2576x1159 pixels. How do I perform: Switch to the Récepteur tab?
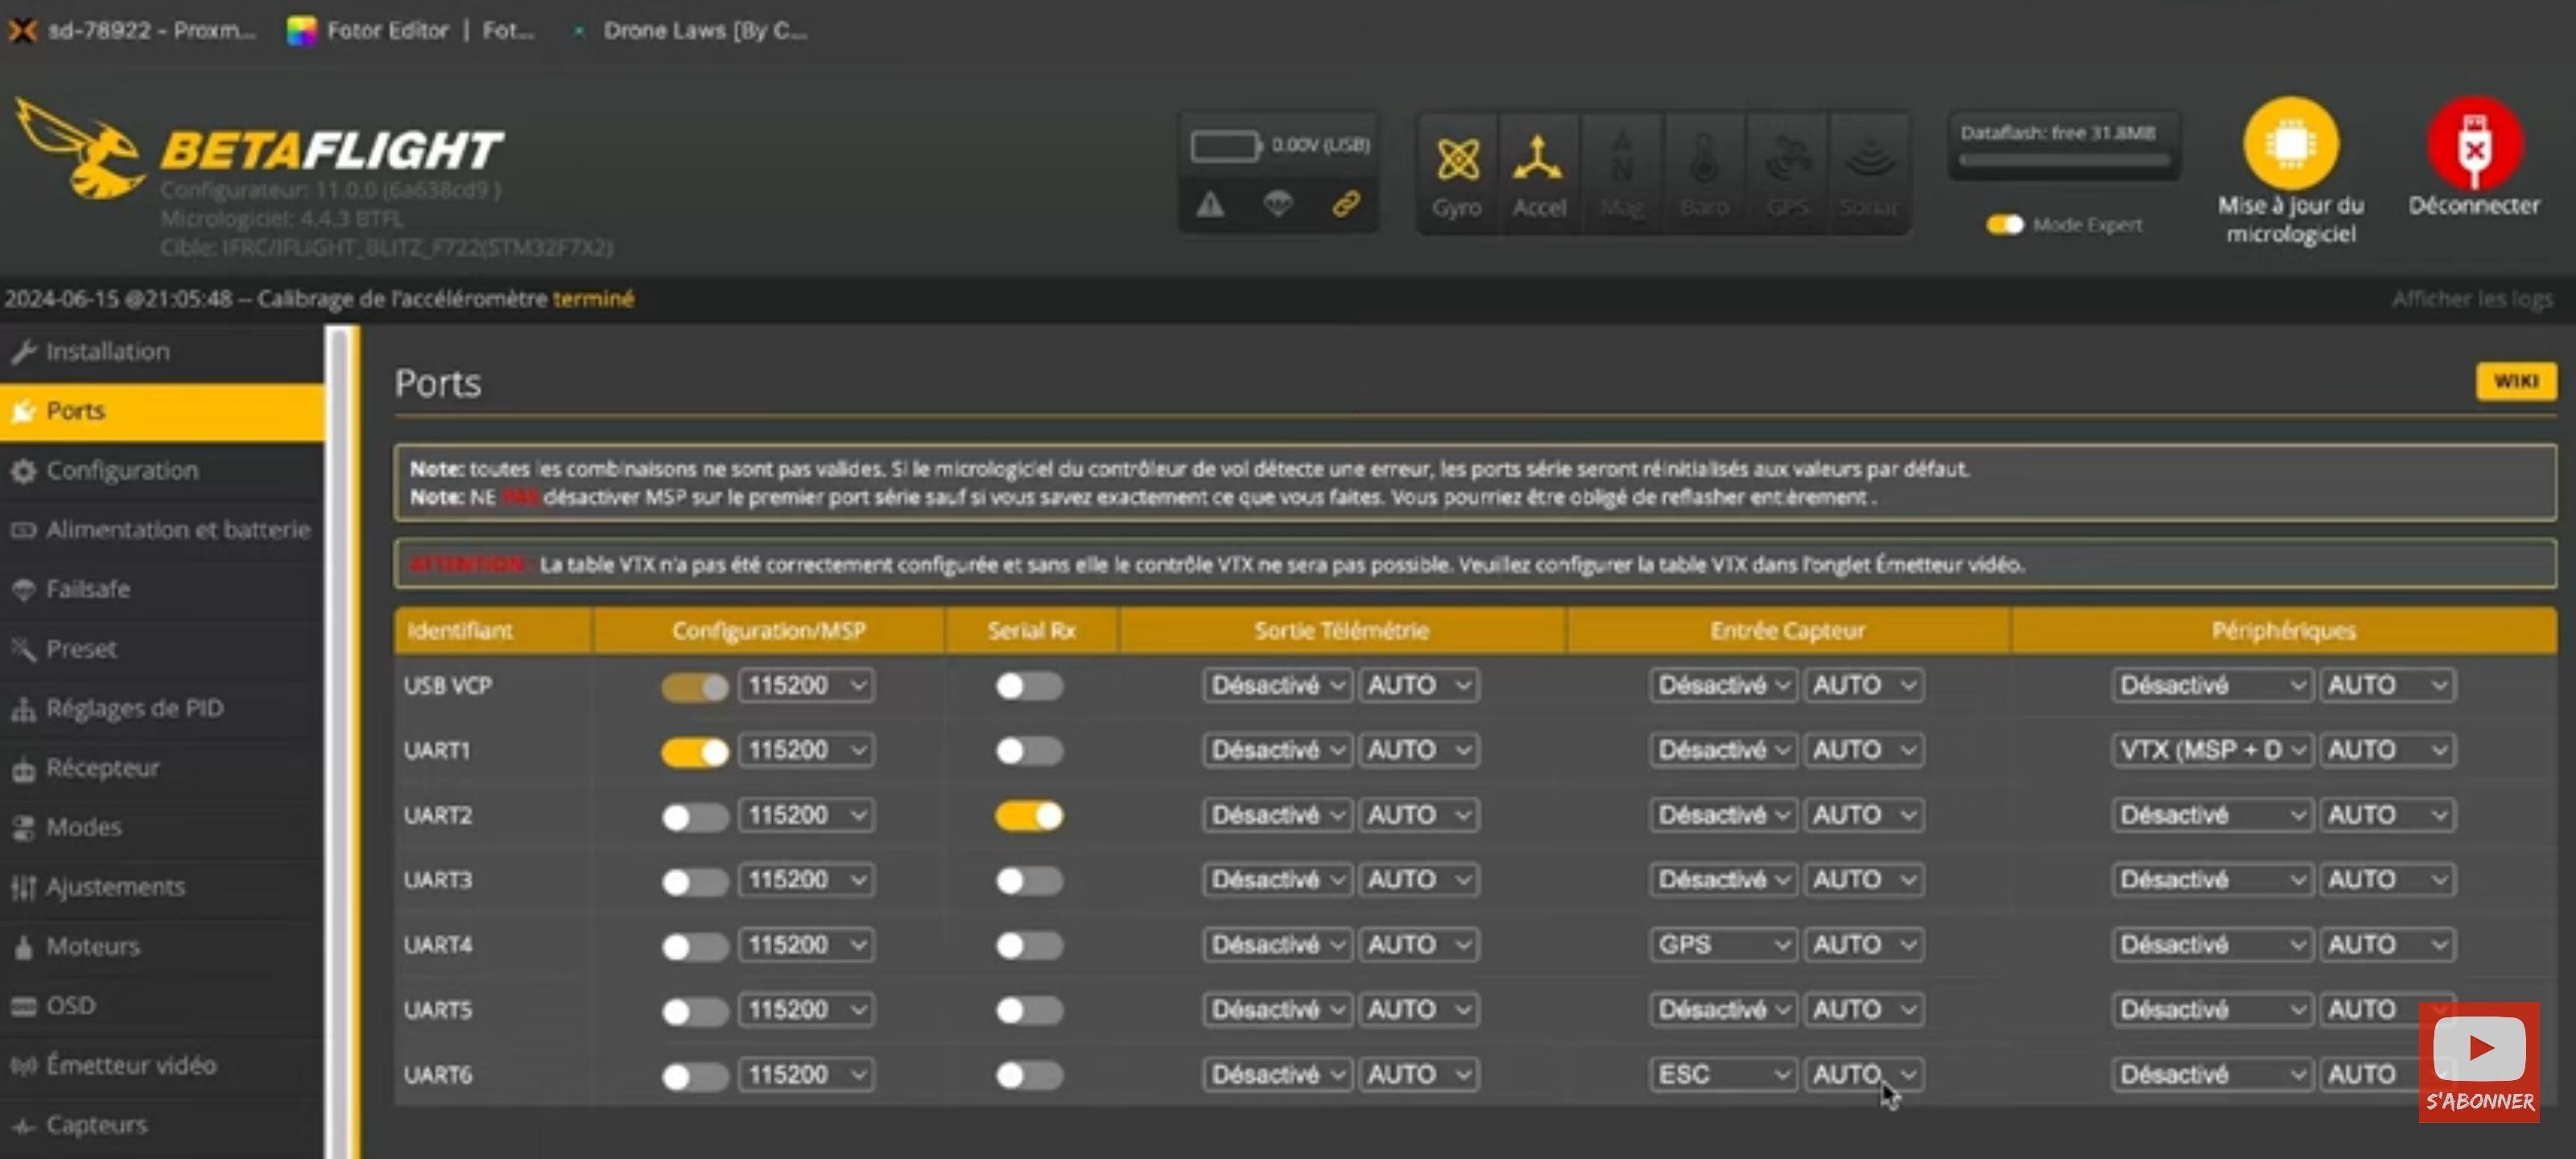(x=102, y=768)
